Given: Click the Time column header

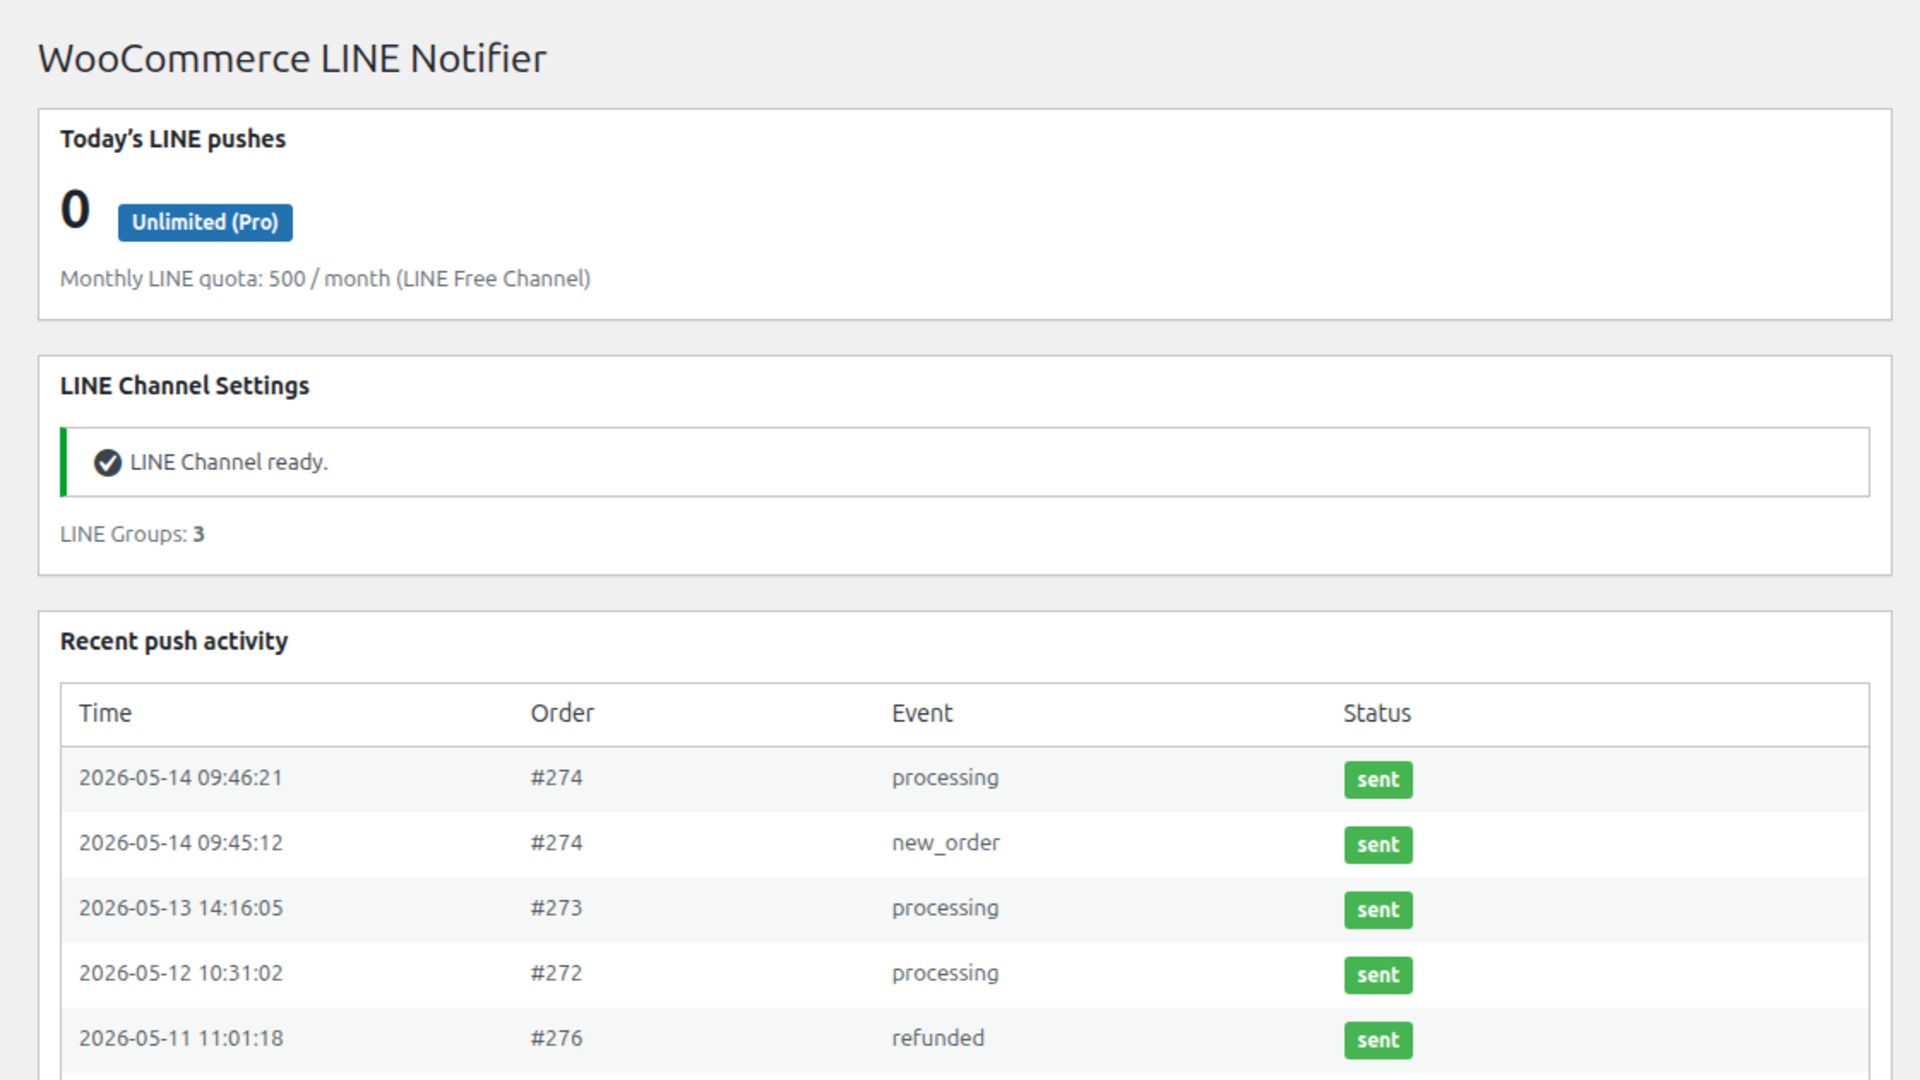Looking at the screenshot, I should click(x=105, y=713).
